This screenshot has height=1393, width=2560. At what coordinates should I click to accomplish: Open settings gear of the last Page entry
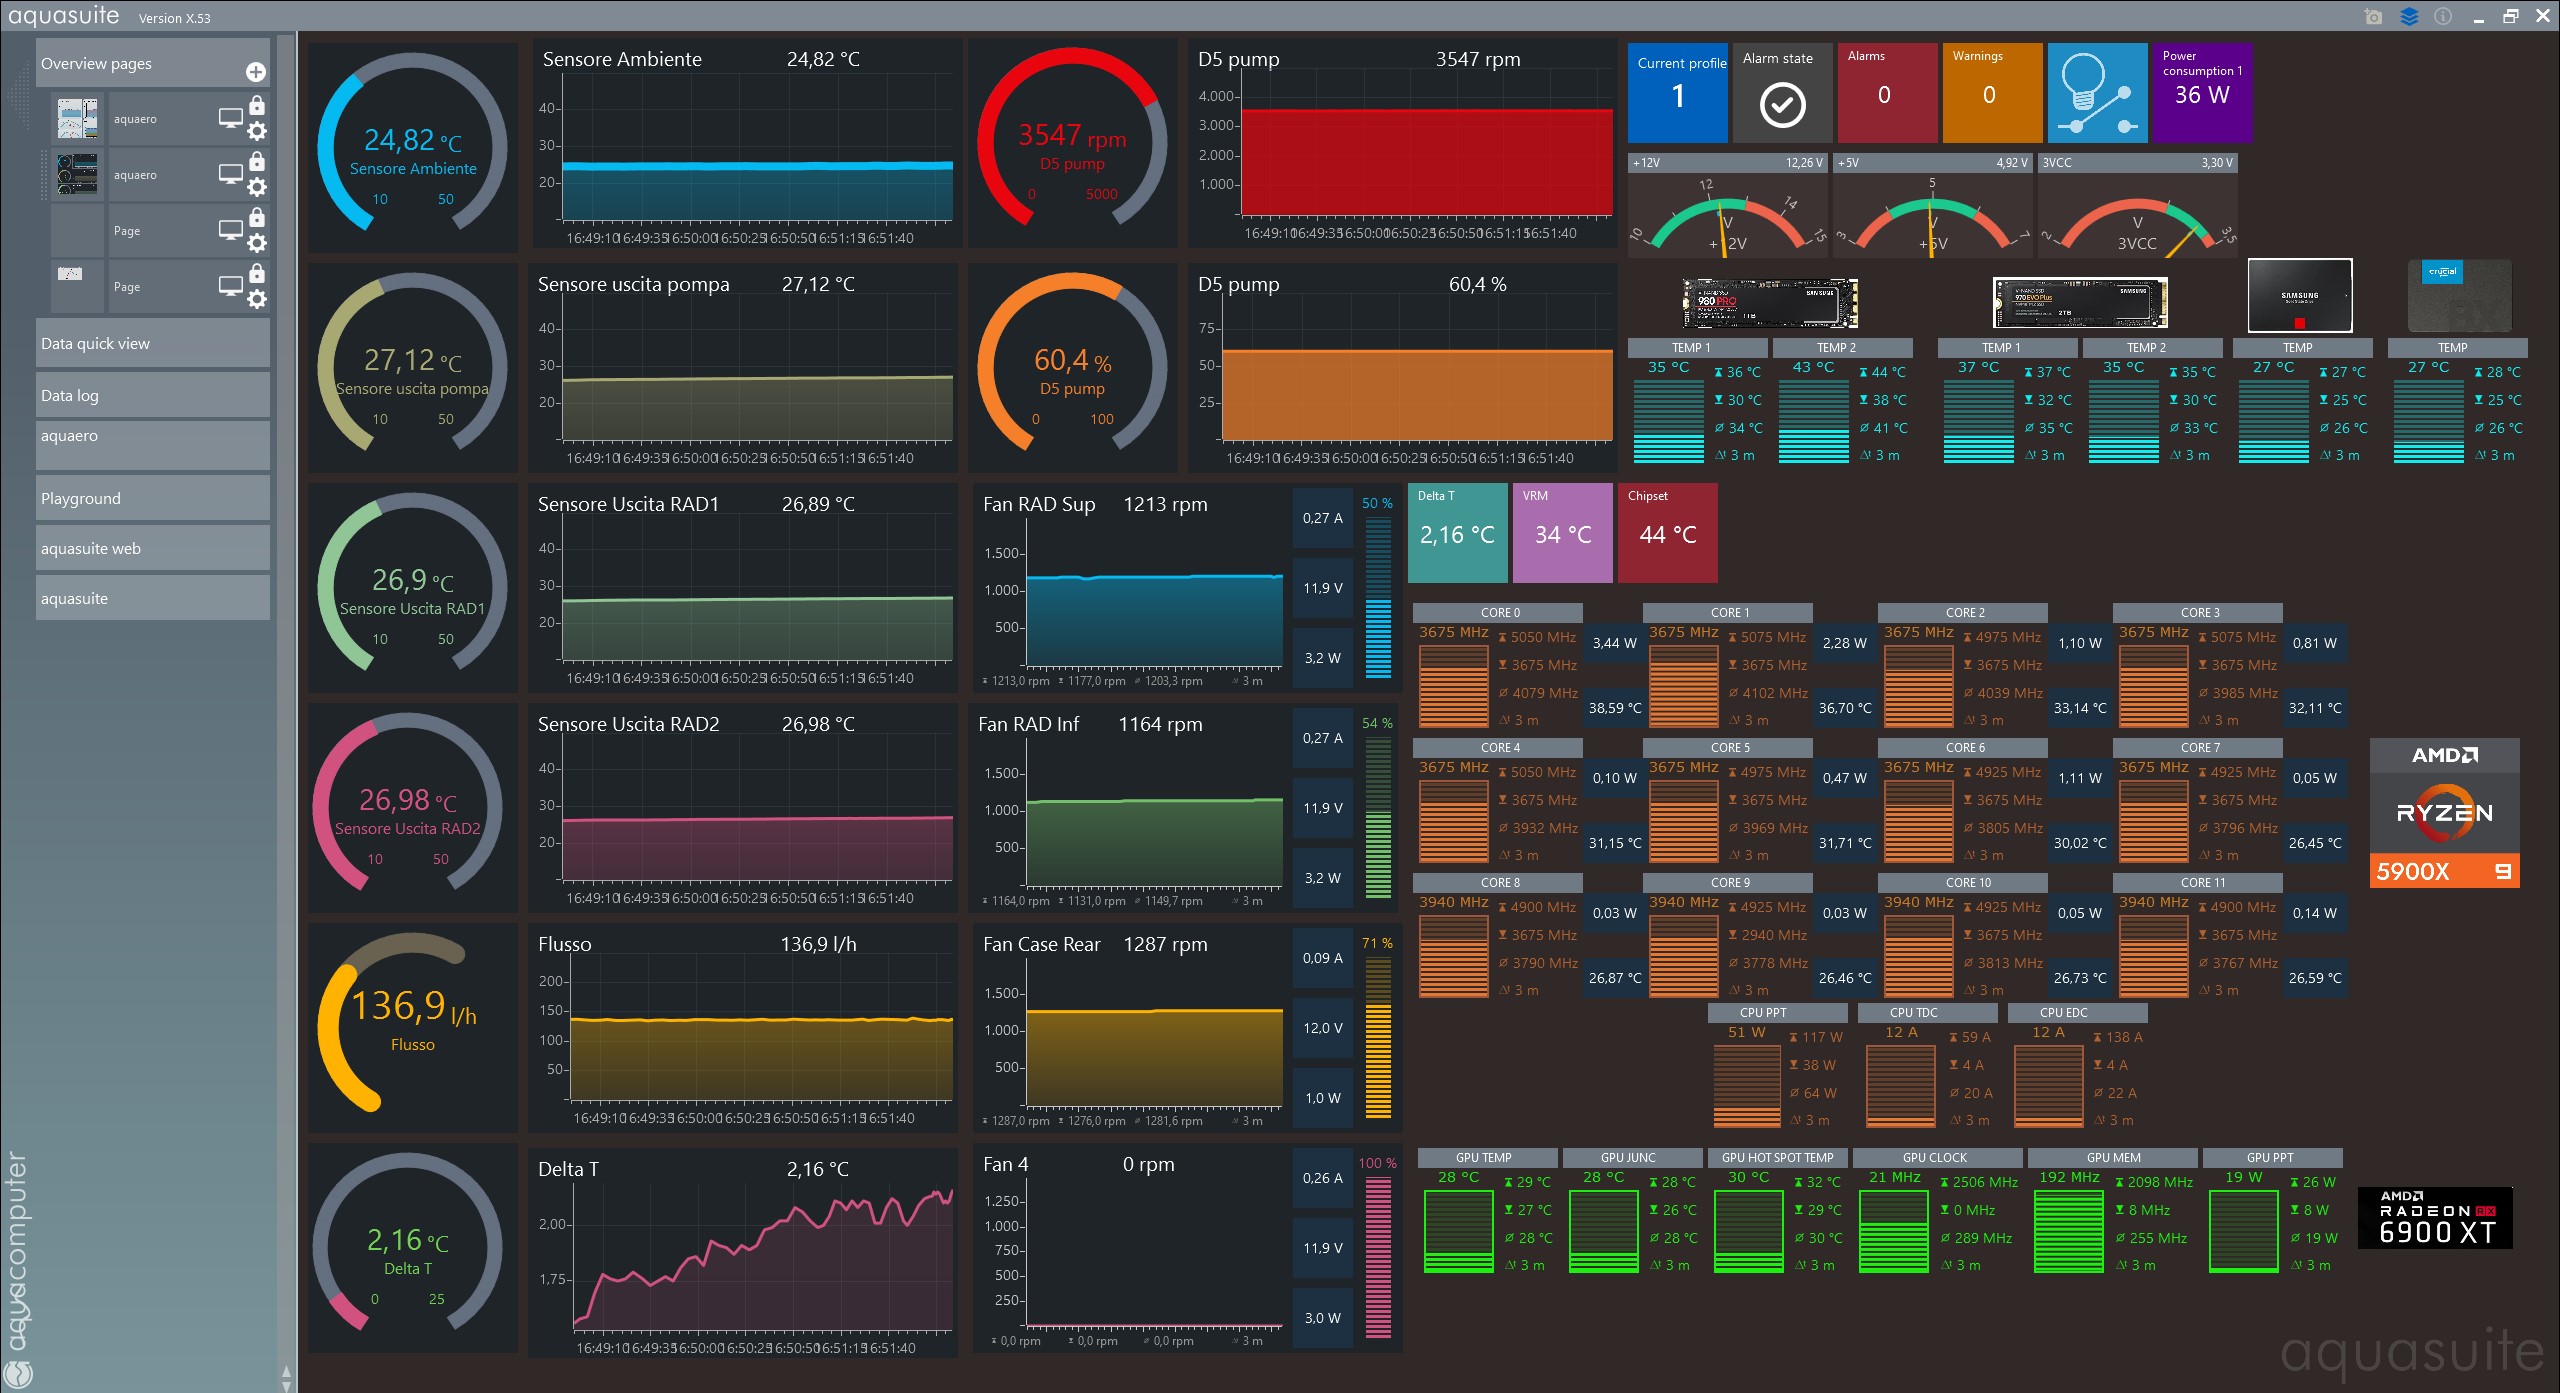point(257,299)
